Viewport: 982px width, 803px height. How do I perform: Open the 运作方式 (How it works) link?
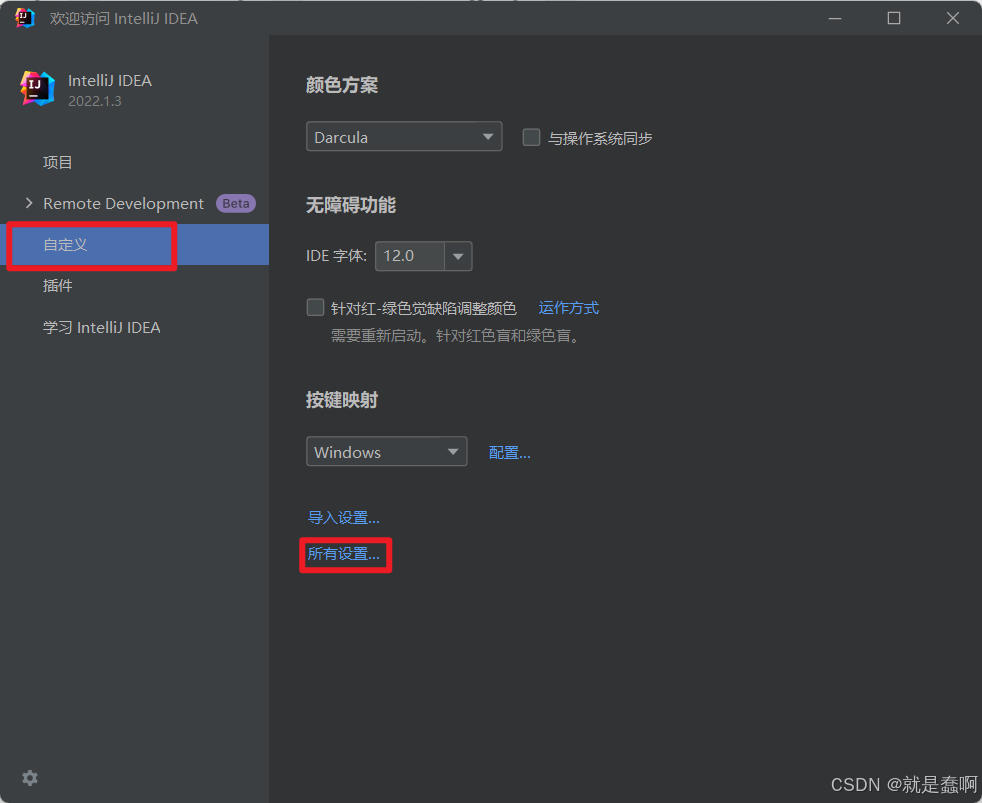(x=569, y=308)
